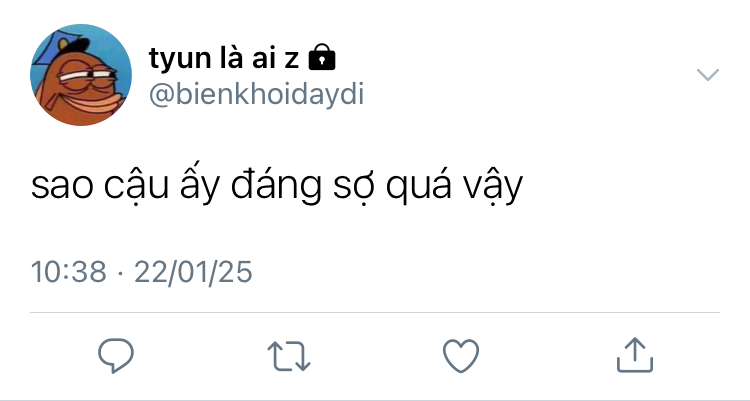Screen dimensions: 750x401
Task: Open the reply speech bubble icon
Action: pos(116,356)
